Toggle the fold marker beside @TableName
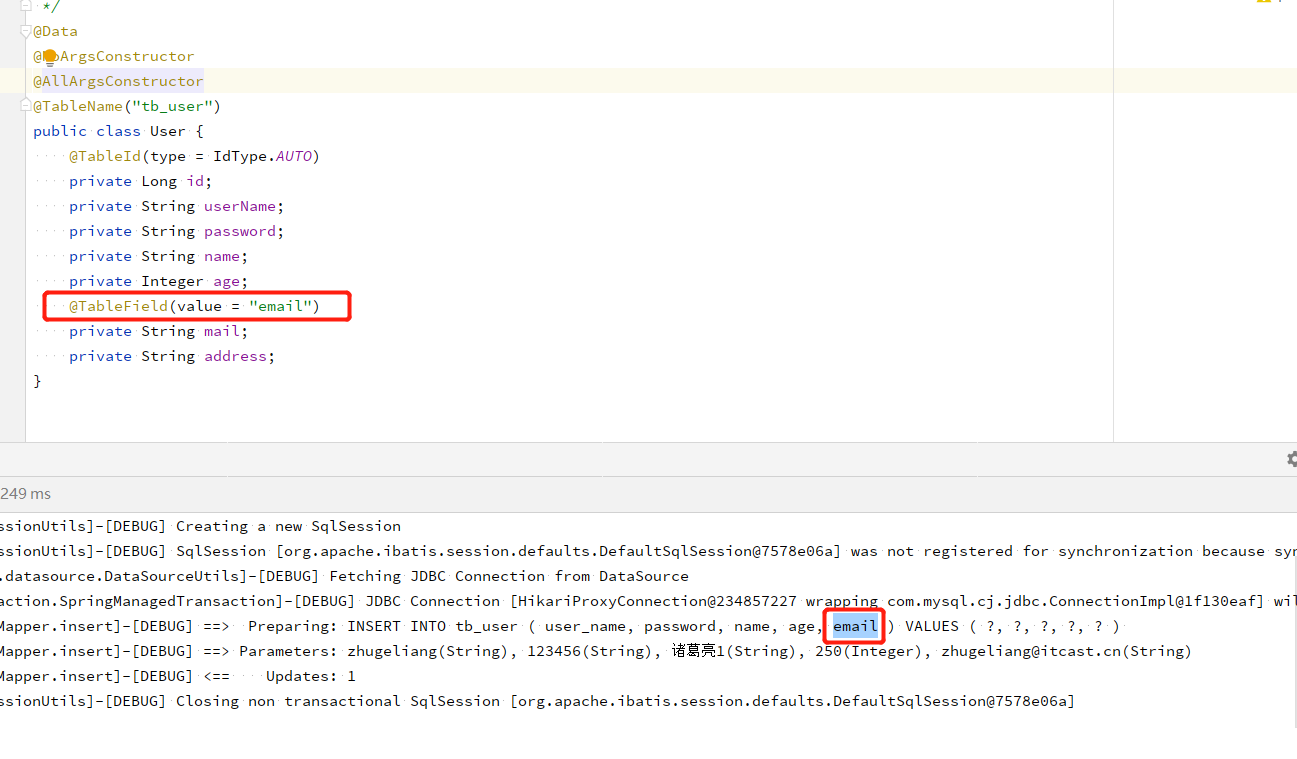Screen dimensions: 1297x759 pyautogui.click(x=26, y=106)
